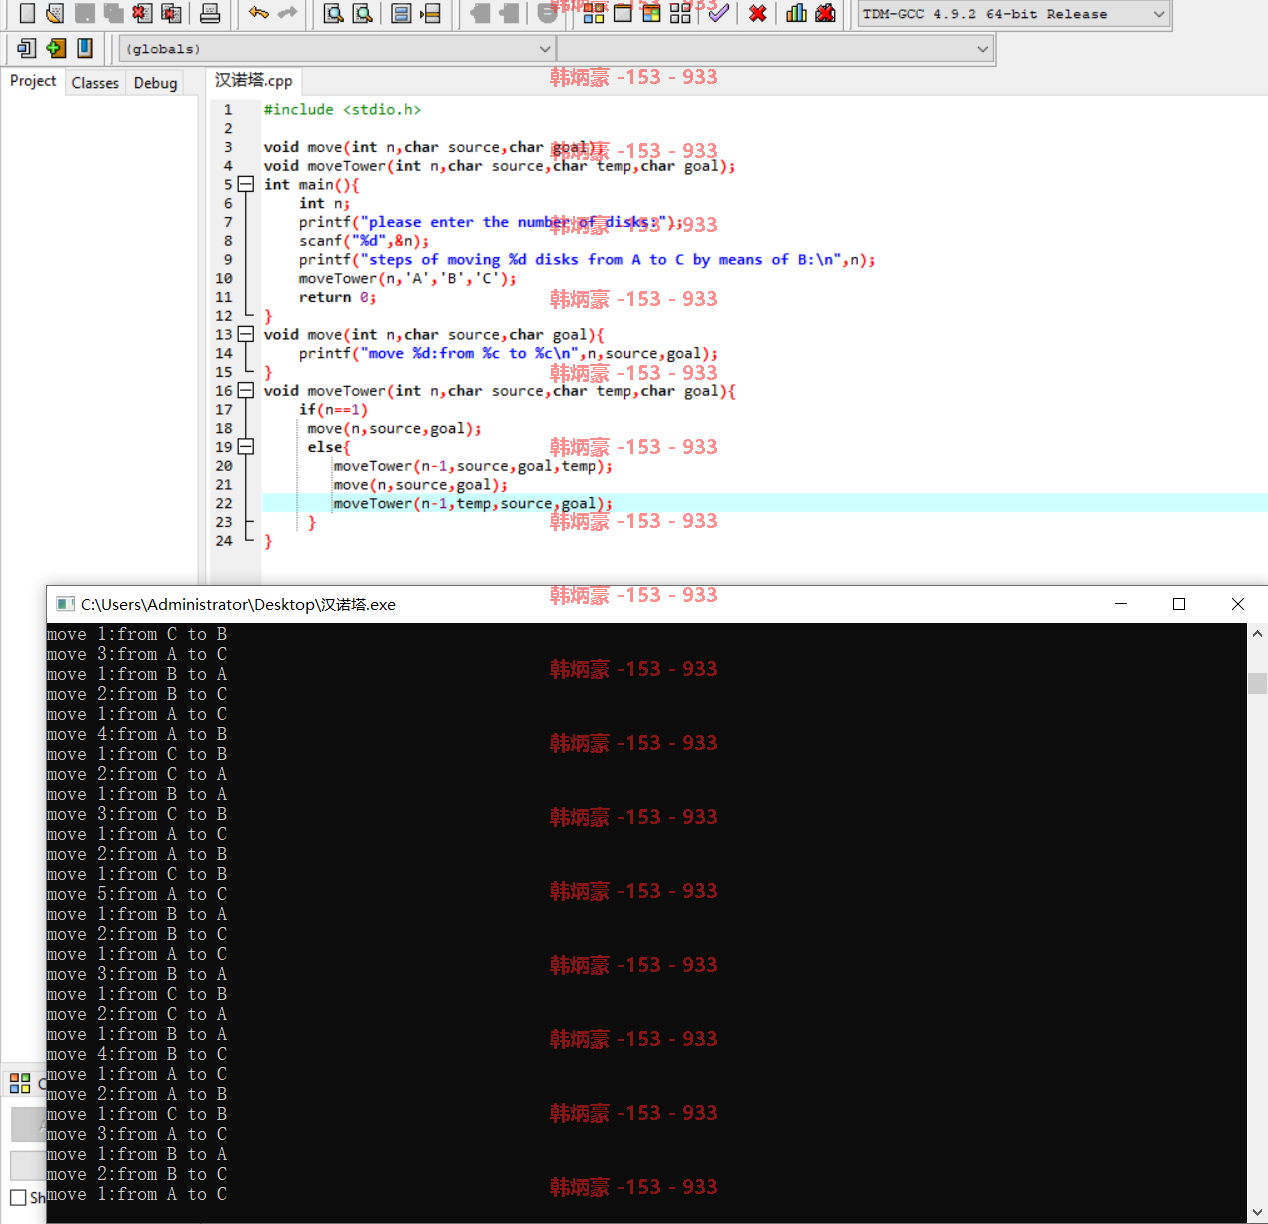Open Replace with the second magnifier icon

click(x=363, y=13)
